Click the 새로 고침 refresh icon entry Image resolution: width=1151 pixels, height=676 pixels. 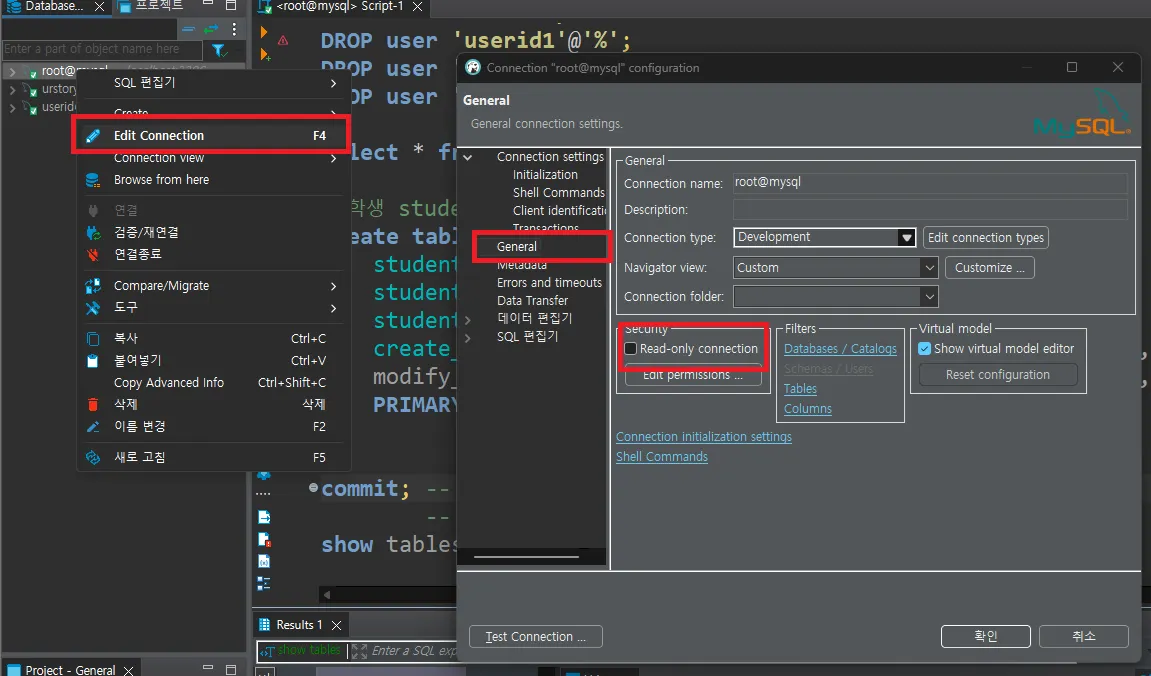[139, 457]
